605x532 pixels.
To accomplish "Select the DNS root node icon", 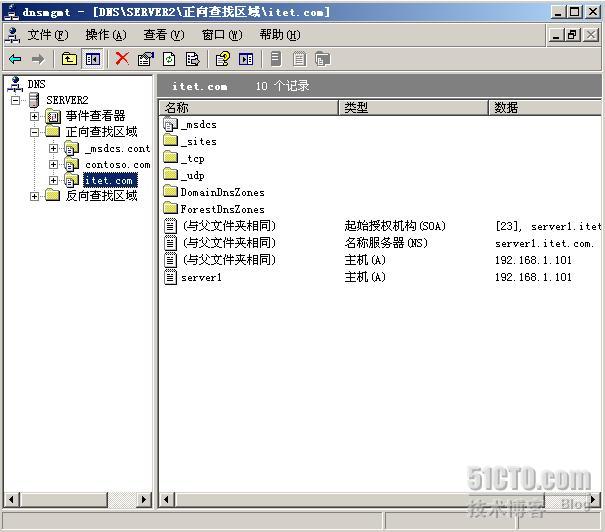I will click(x=15, y=84).
